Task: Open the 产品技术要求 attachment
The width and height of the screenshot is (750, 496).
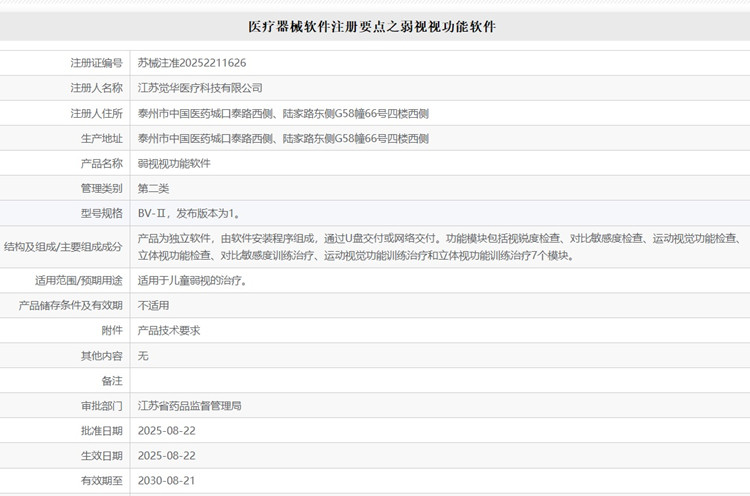Action: [x=169, y=330]
